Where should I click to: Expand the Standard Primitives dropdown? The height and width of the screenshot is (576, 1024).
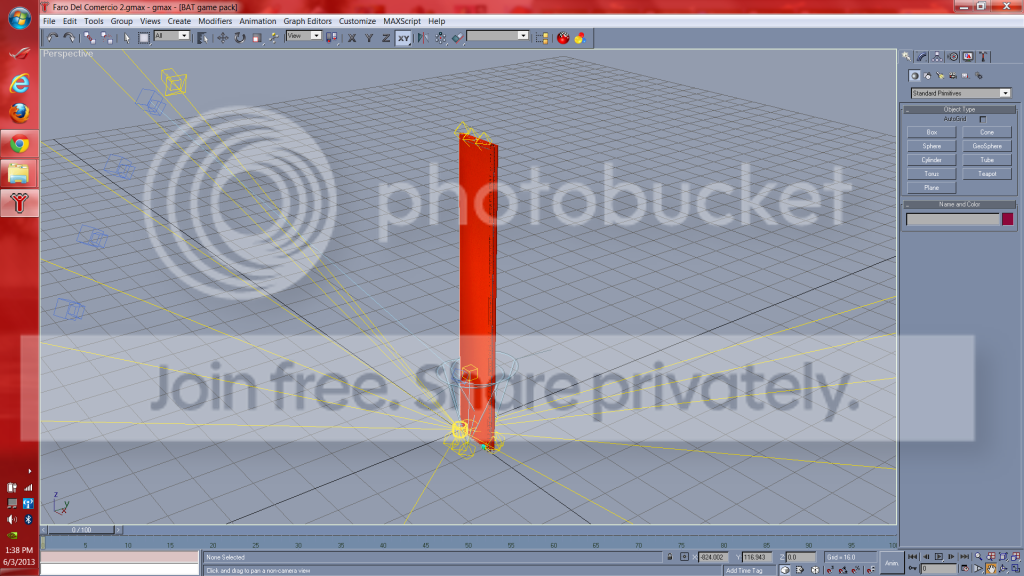(961, 93)
